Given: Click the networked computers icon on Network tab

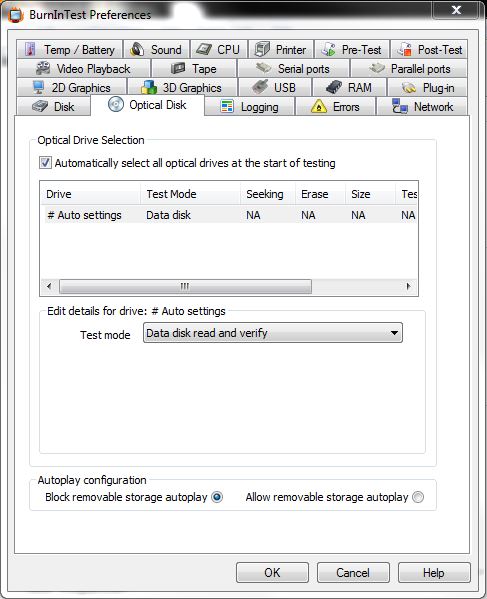Looking at the screenshot, I should (x=400, y=107).
